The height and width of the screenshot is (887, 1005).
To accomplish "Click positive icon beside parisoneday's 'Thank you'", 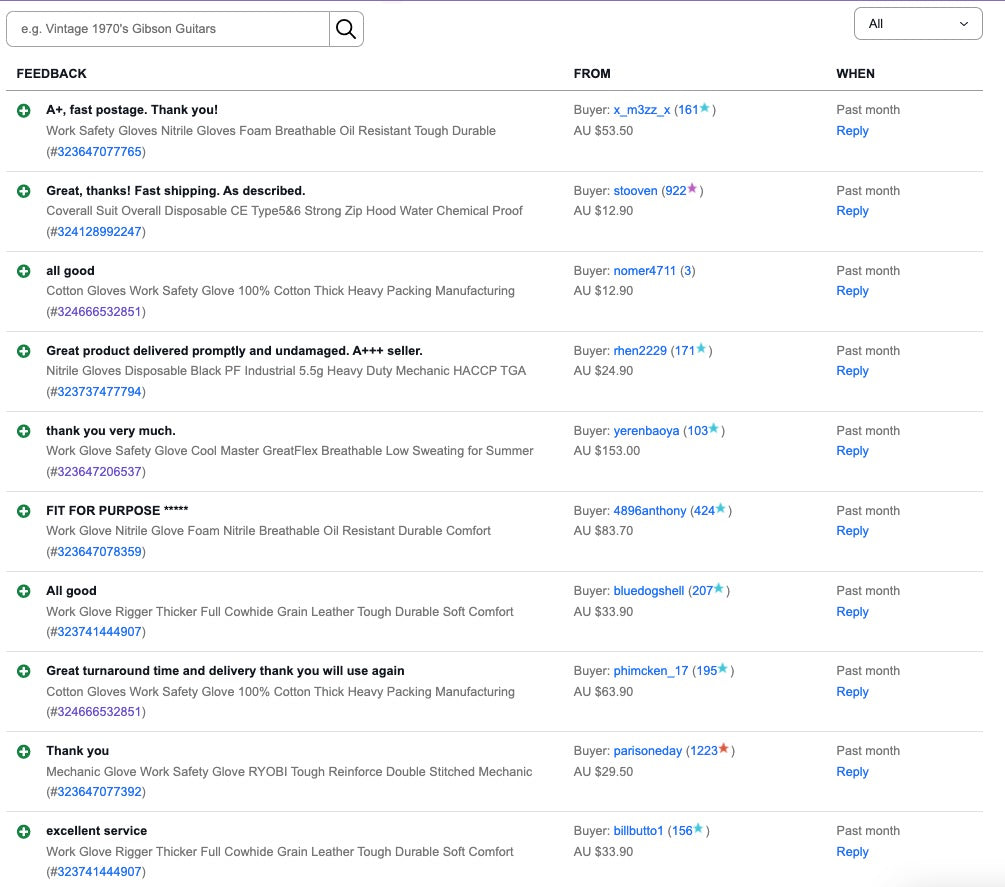I will coord(24,751).
